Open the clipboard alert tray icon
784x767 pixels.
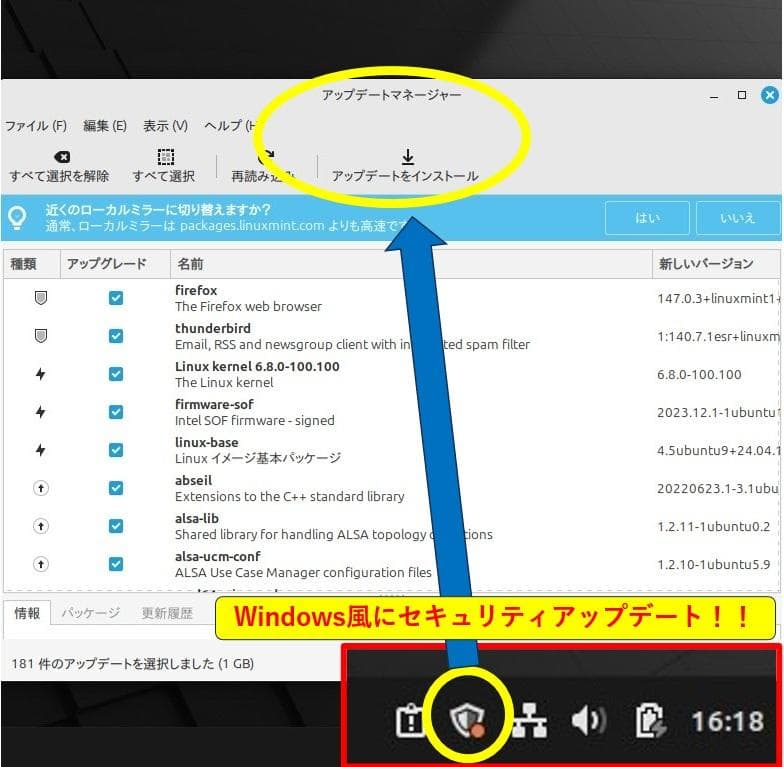(410, 721)
